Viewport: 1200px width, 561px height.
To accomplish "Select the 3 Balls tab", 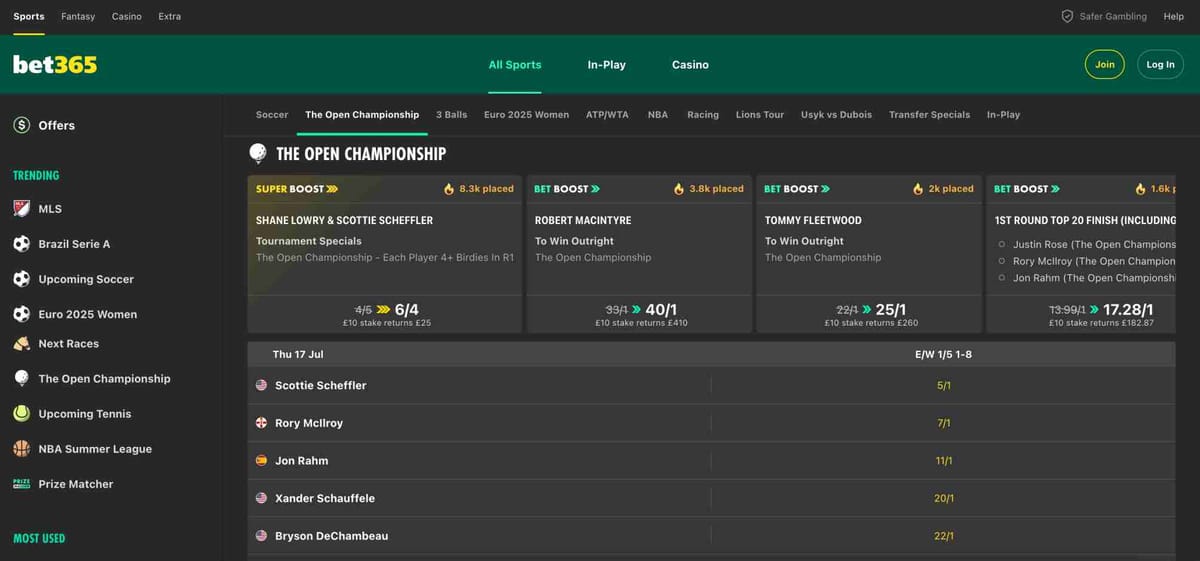I will point(452,115).
